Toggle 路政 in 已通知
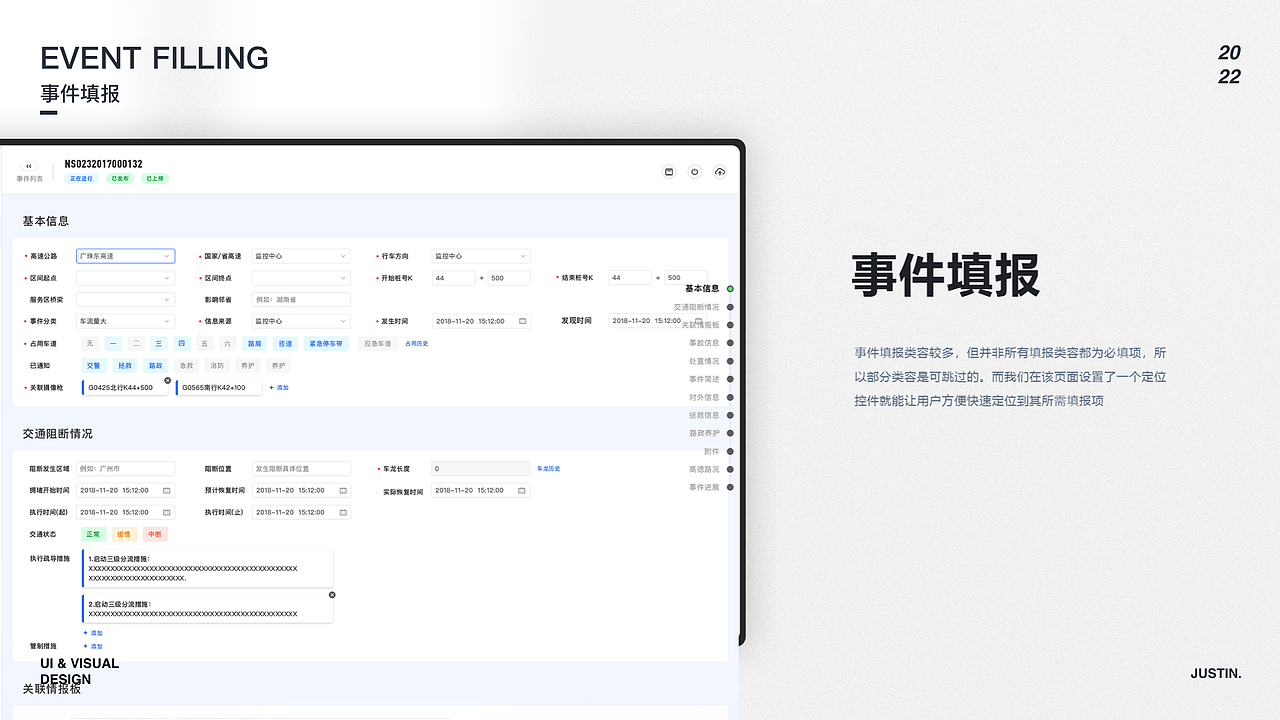The width and height of the screenshot is (1280, 720). coord(155,366)
